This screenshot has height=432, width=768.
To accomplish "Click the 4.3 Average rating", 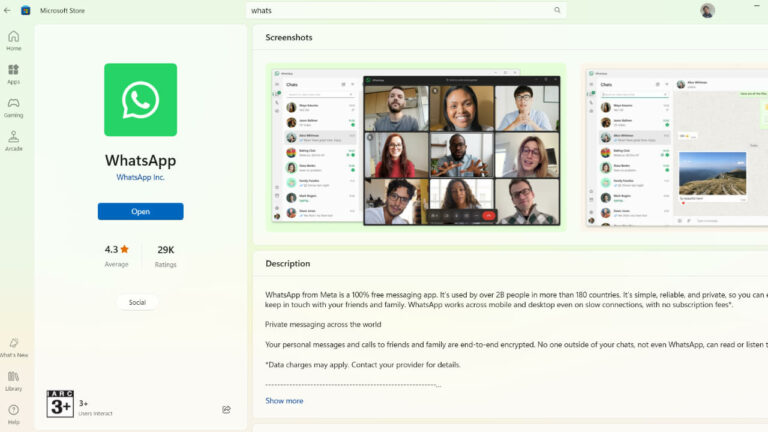I will 116,256.
